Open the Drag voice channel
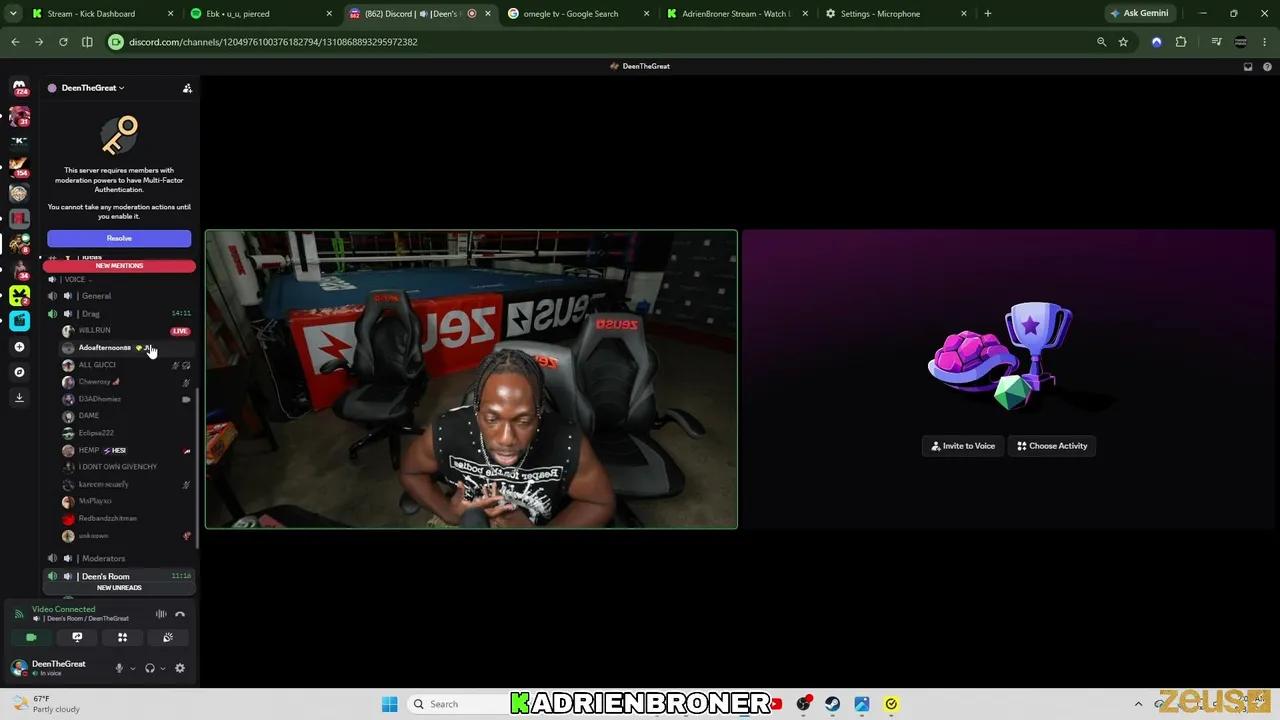 (x=119, y=314)
